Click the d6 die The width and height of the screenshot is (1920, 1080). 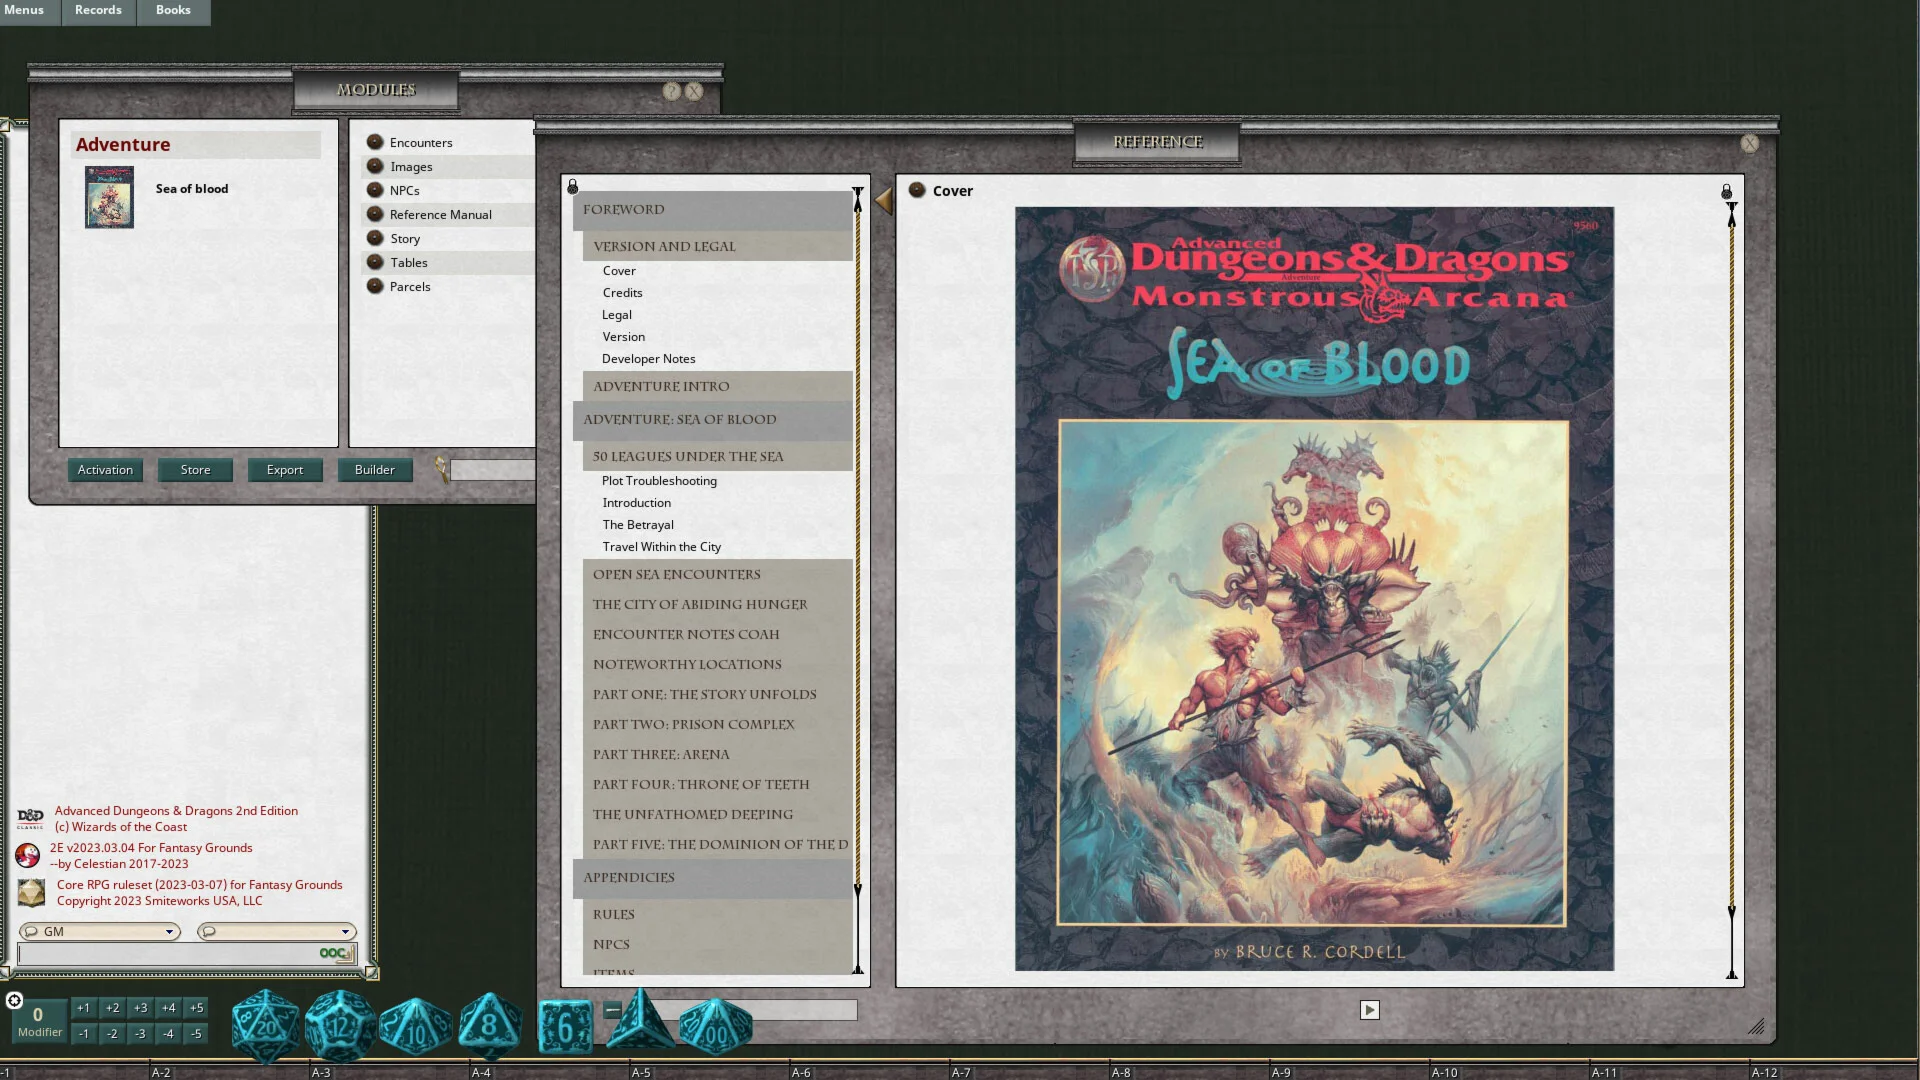[x=565, y=1027]
